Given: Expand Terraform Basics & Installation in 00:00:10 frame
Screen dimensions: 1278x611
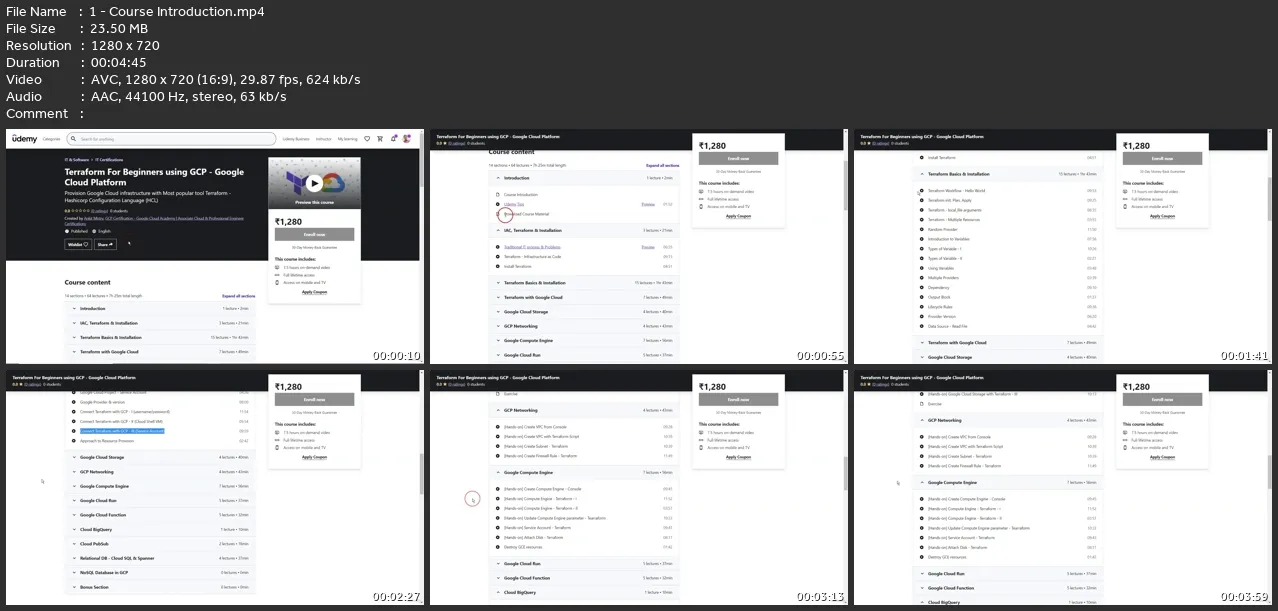Looking at the screenshot, I should pos(160,337).
